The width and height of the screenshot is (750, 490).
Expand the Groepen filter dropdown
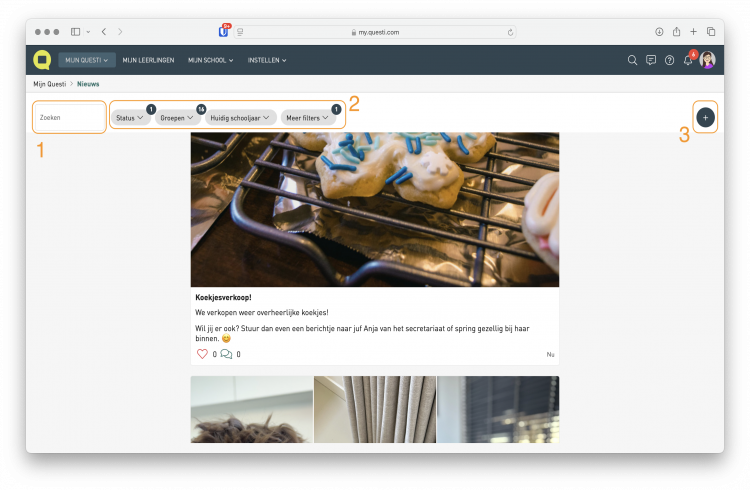177,118
